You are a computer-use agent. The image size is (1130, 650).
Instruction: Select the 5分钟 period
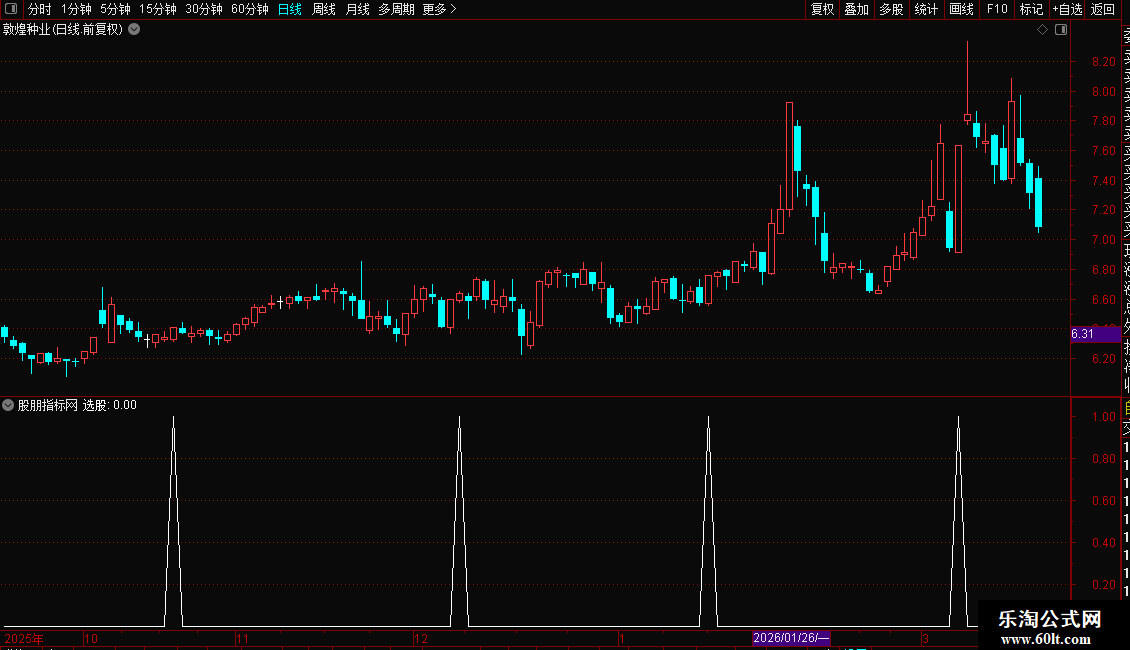click(x=115, y=9)
